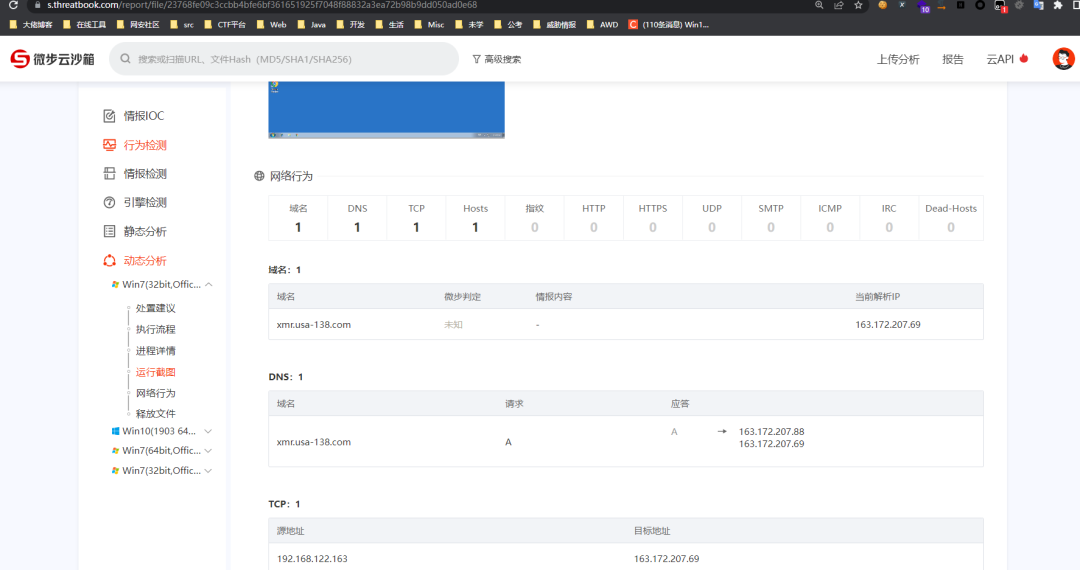Image resolution: width=1080 pixels, height=570 pixels.
Task: Switch to the DNS network tab
Action: coord(357,218)
